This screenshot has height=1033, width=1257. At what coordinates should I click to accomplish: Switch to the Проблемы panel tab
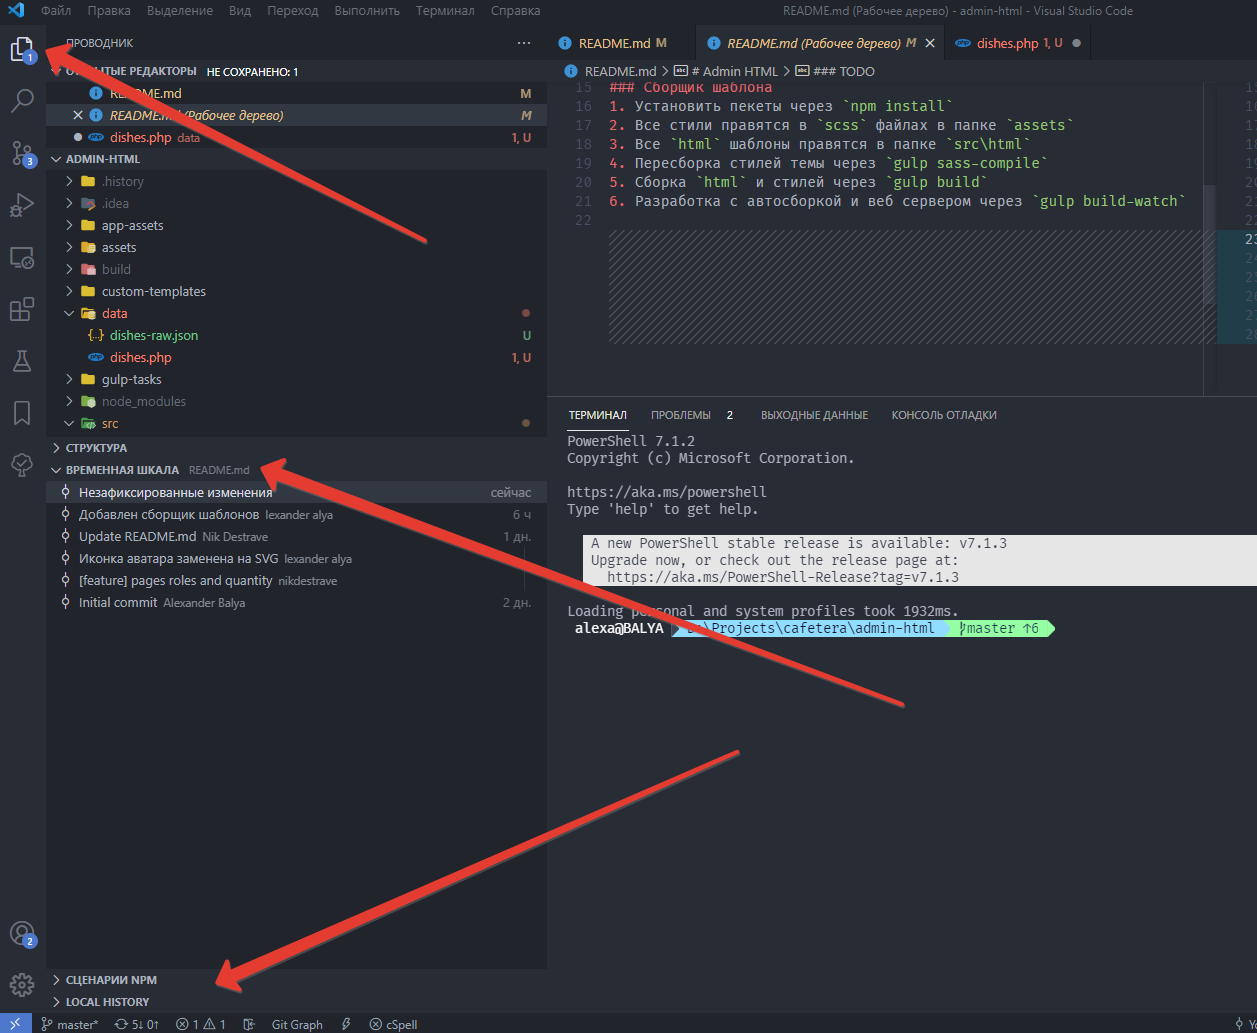pos(681,415)
